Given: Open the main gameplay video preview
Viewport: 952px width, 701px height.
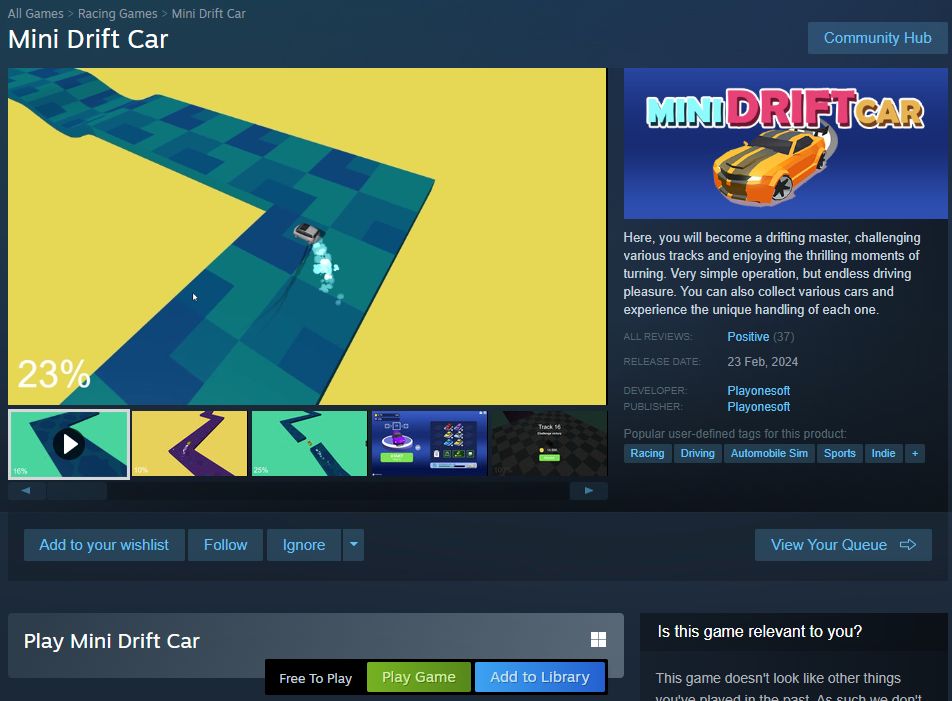Looking at the screenshot, I should (307, 236).
